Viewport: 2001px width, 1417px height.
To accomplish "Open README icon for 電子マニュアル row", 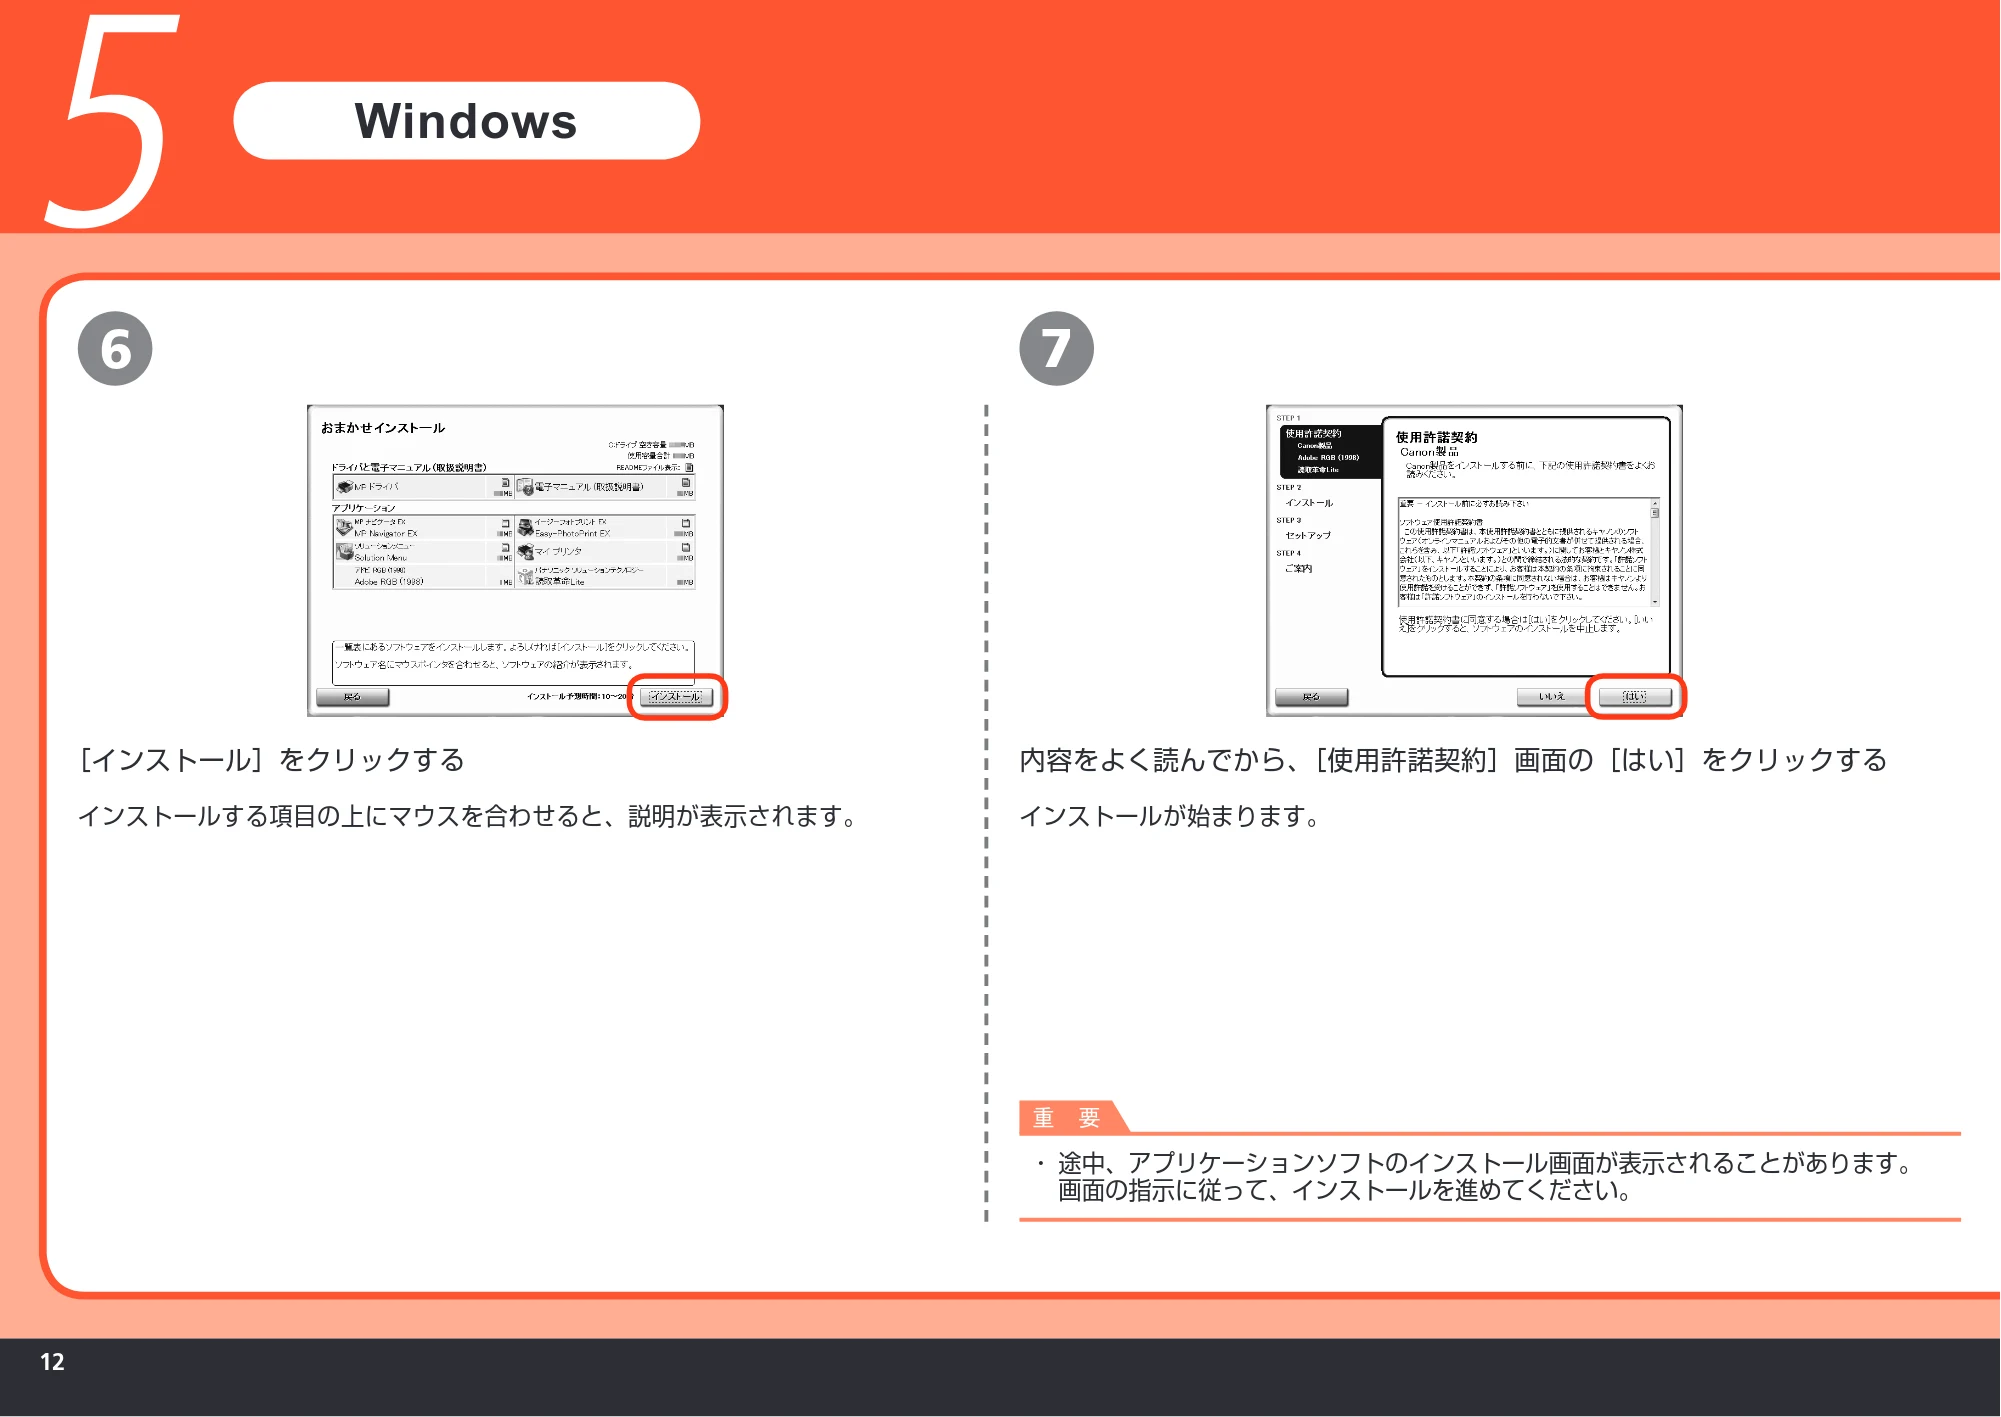I will (x=686, y=482).
